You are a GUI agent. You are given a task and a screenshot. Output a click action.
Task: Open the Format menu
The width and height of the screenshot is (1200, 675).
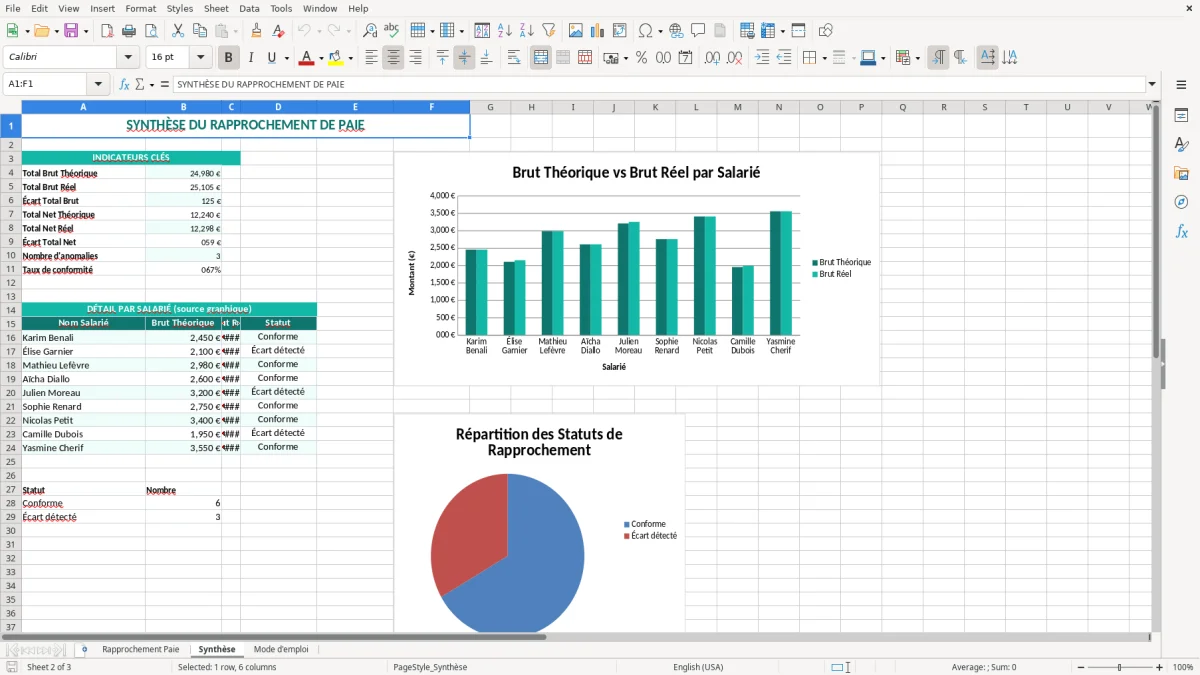(x=140, y=8)
